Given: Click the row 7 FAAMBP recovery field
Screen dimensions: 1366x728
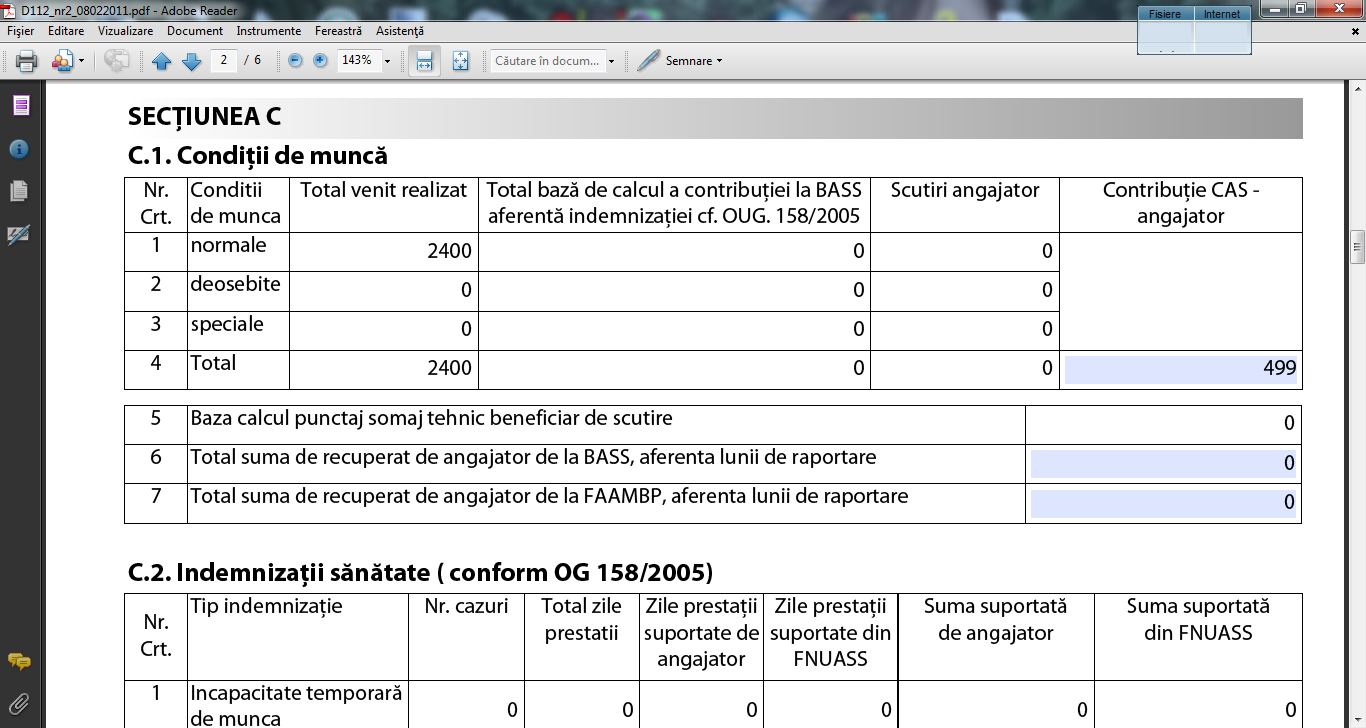Looking at the screenshot, I should tap(1163, 503).
